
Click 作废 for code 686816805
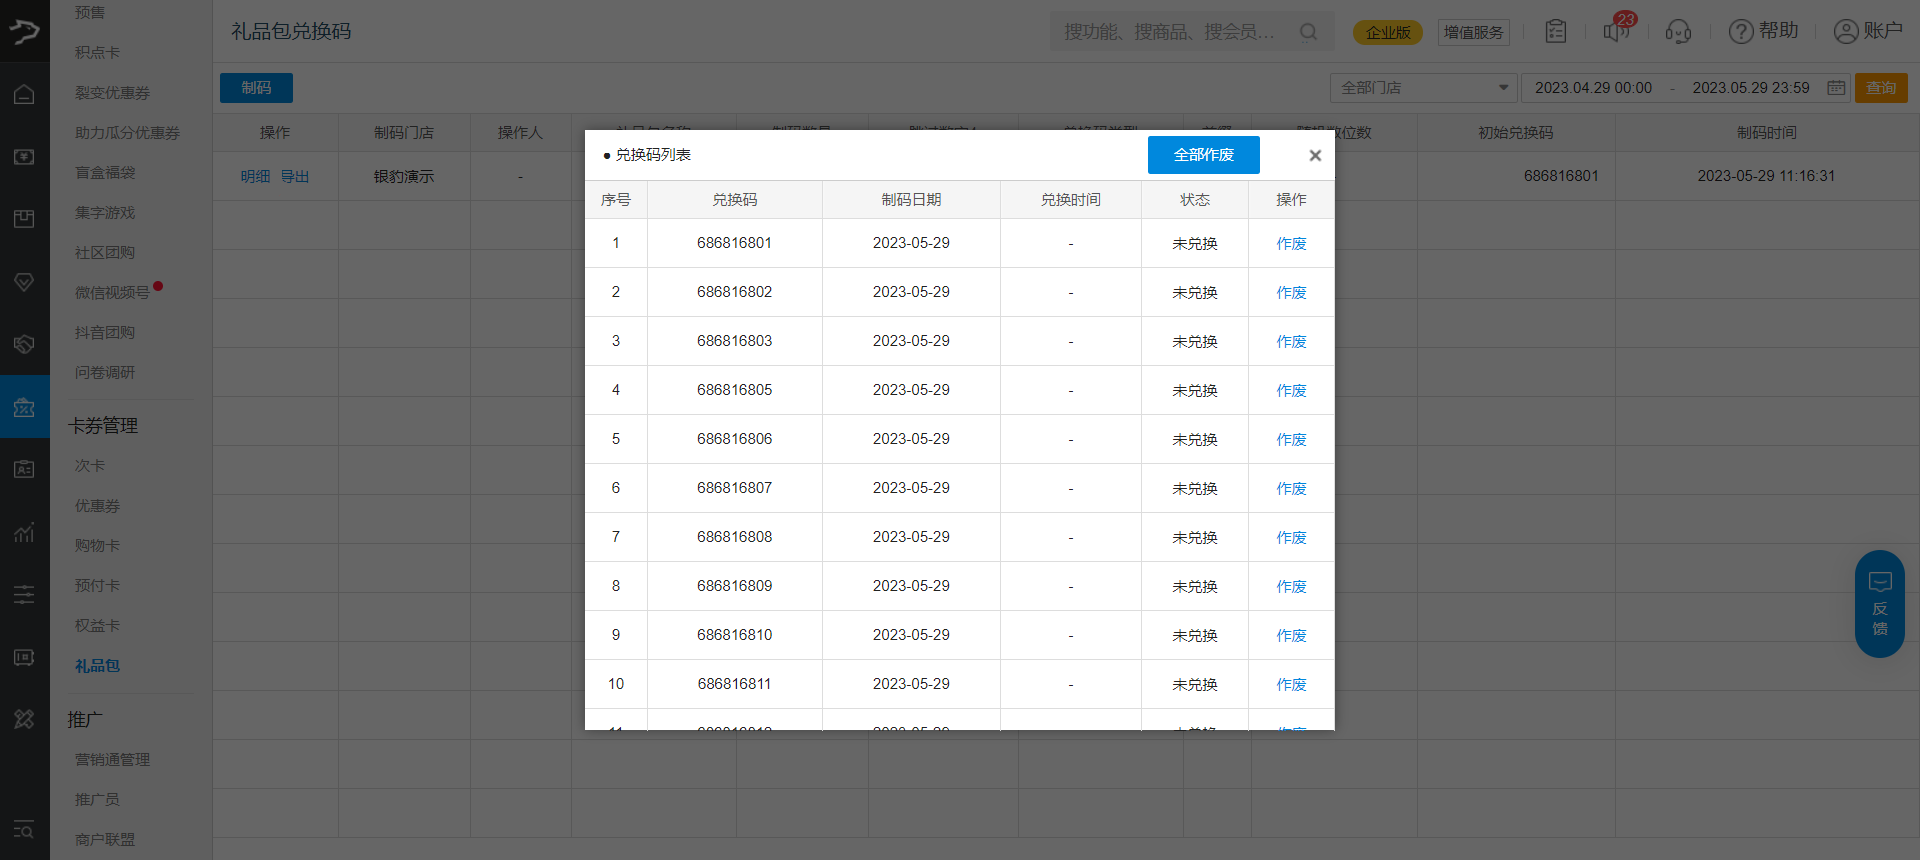point(1291,390)
